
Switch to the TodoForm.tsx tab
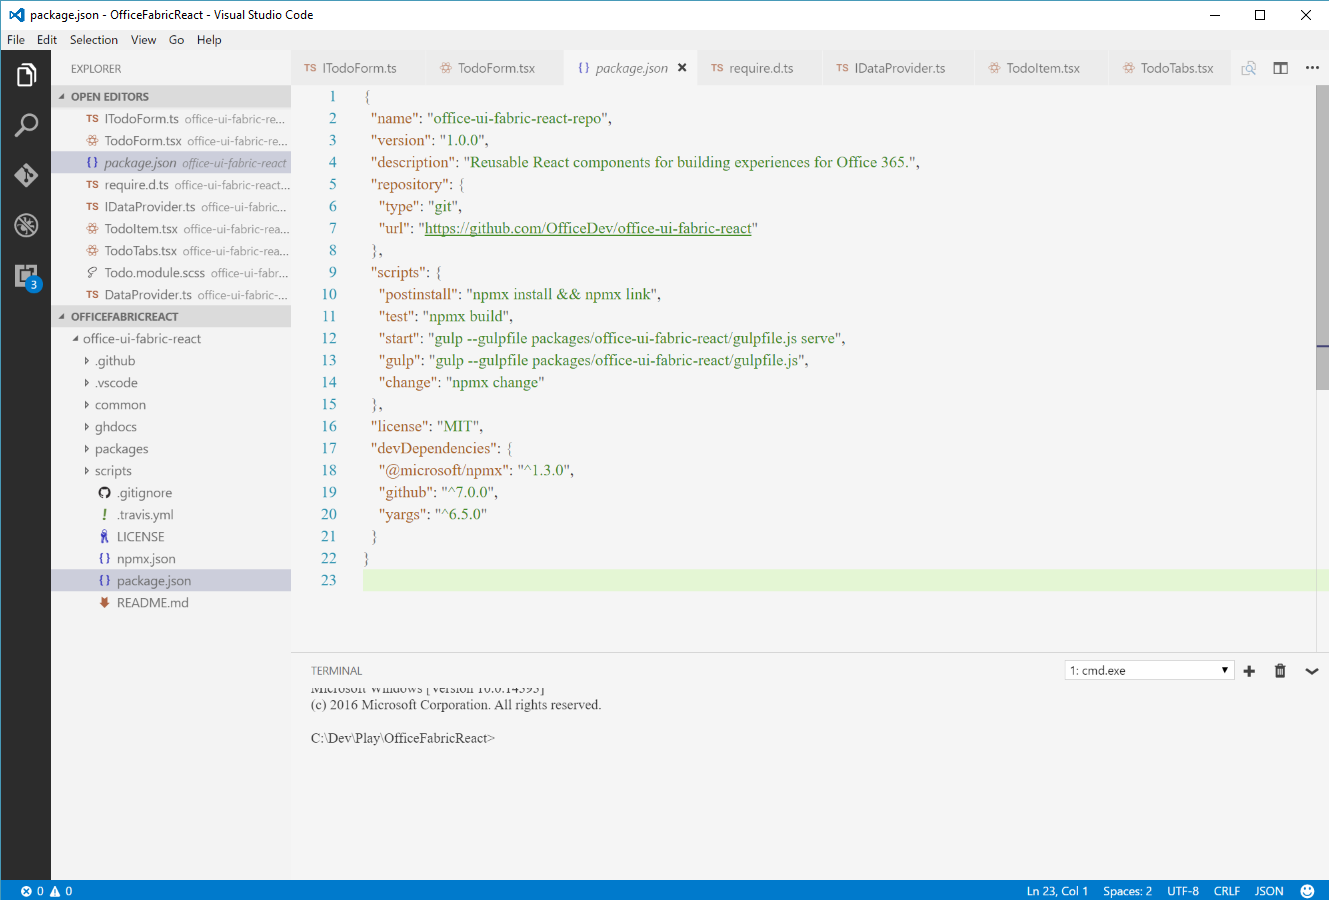pyautogui.click(x=496, y=68)
